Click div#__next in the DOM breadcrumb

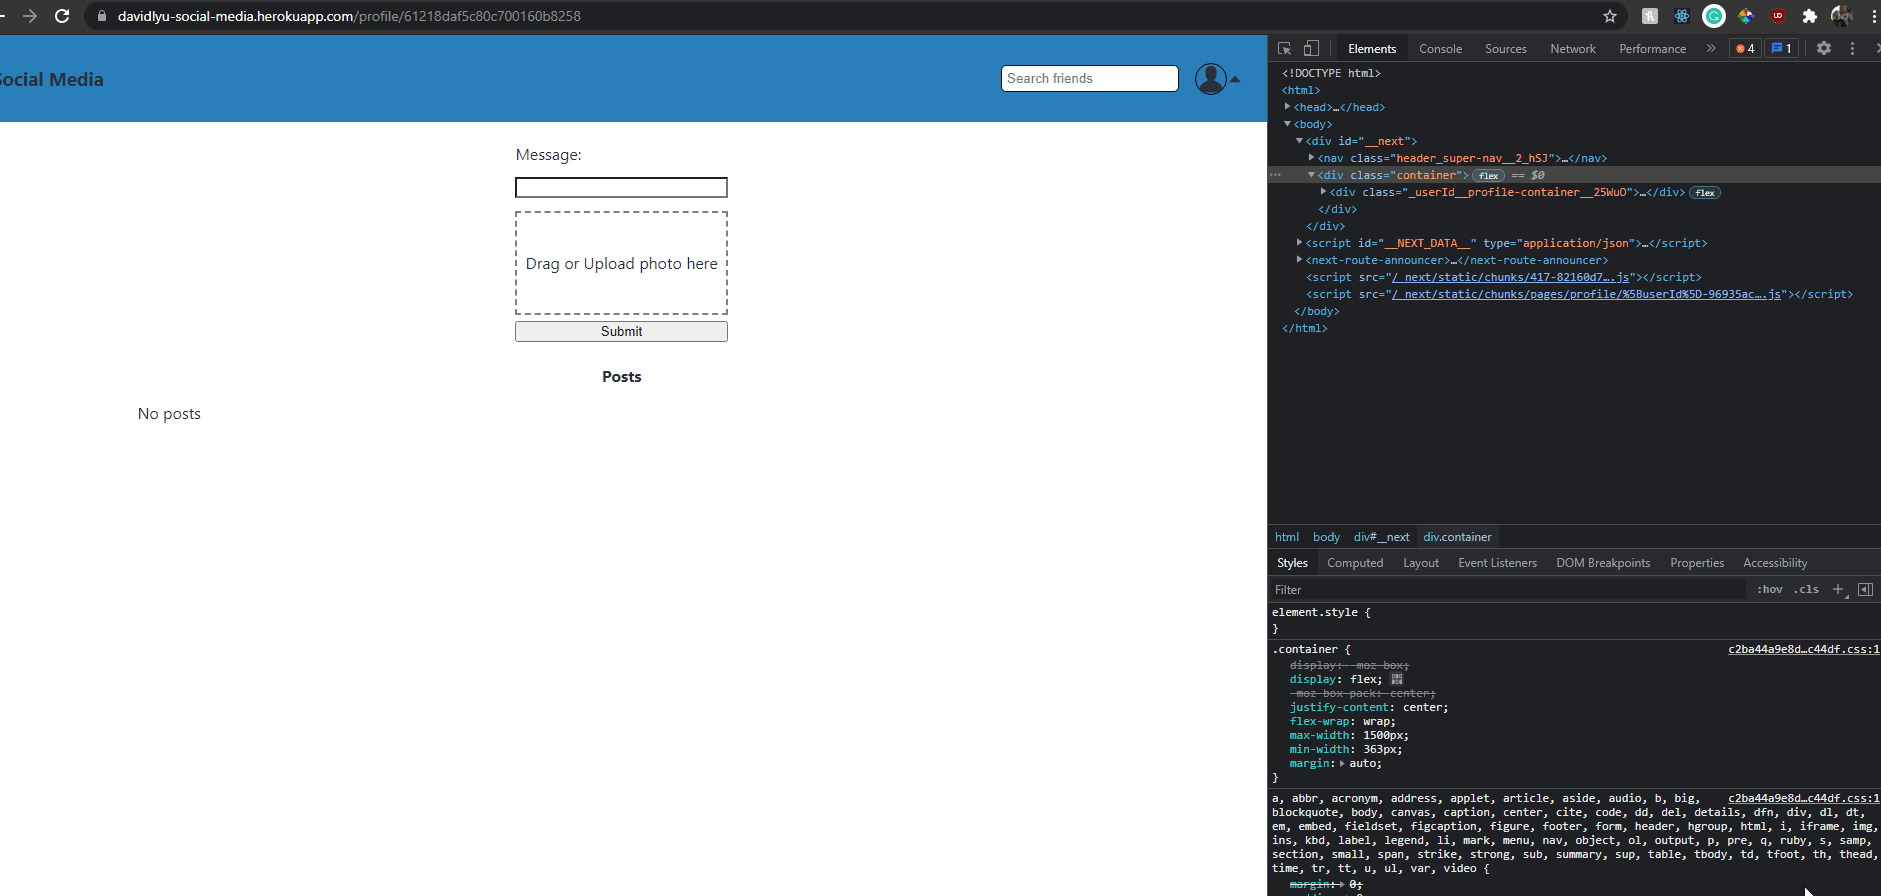coord(1381,537)
